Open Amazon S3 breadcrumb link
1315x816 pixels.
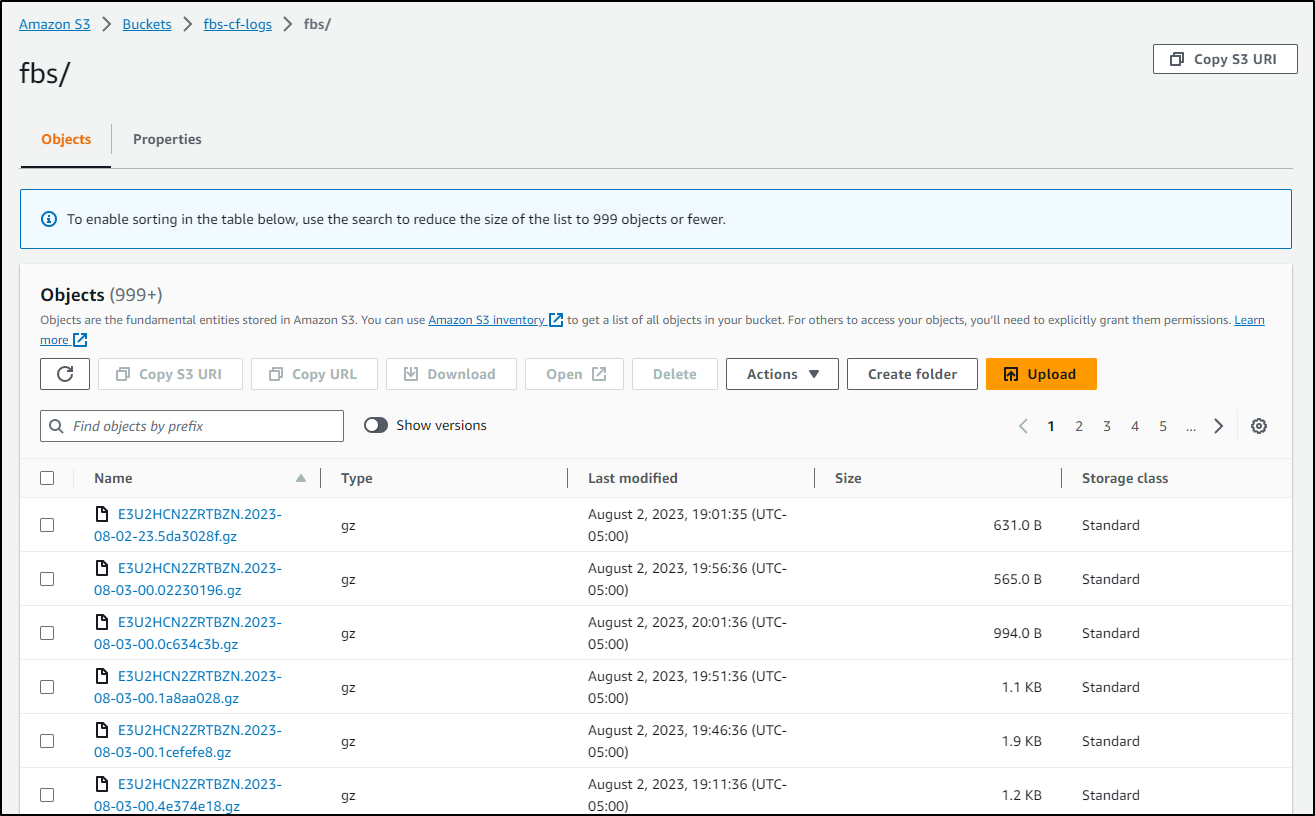[54, 24]
